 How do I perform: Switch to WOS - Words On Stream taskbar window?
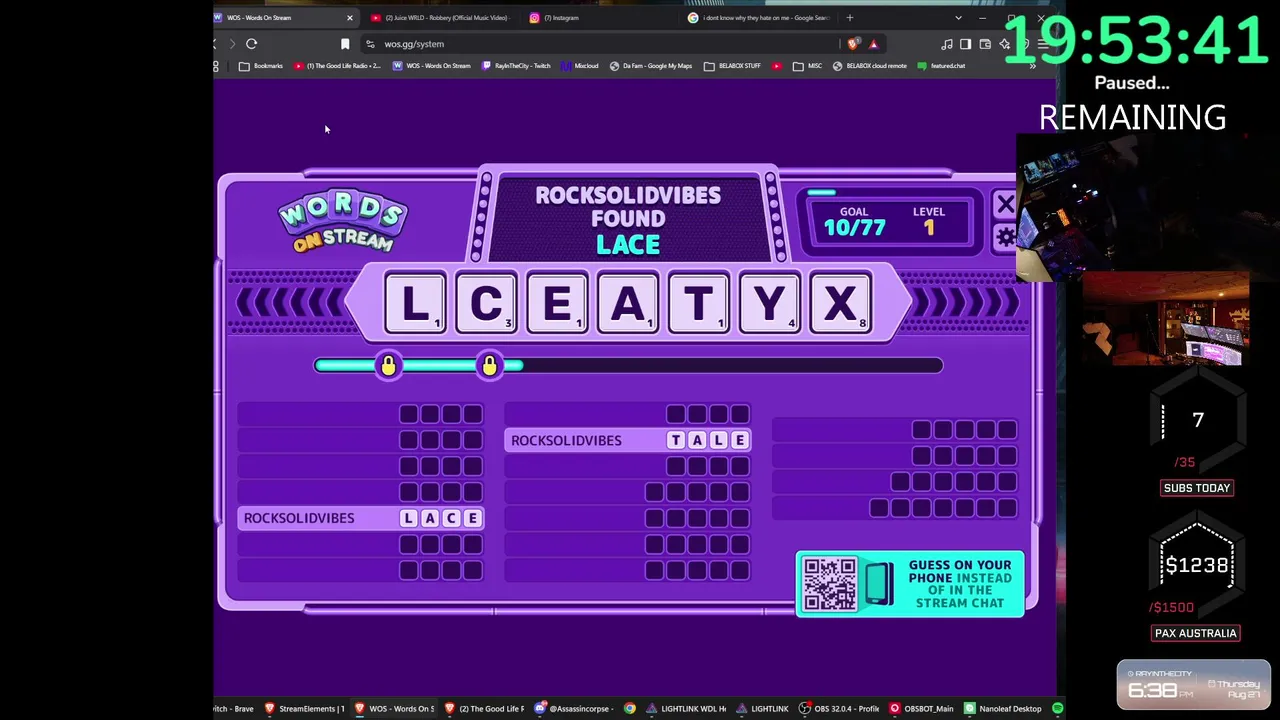pyautogui.click(x=394, y=709)
